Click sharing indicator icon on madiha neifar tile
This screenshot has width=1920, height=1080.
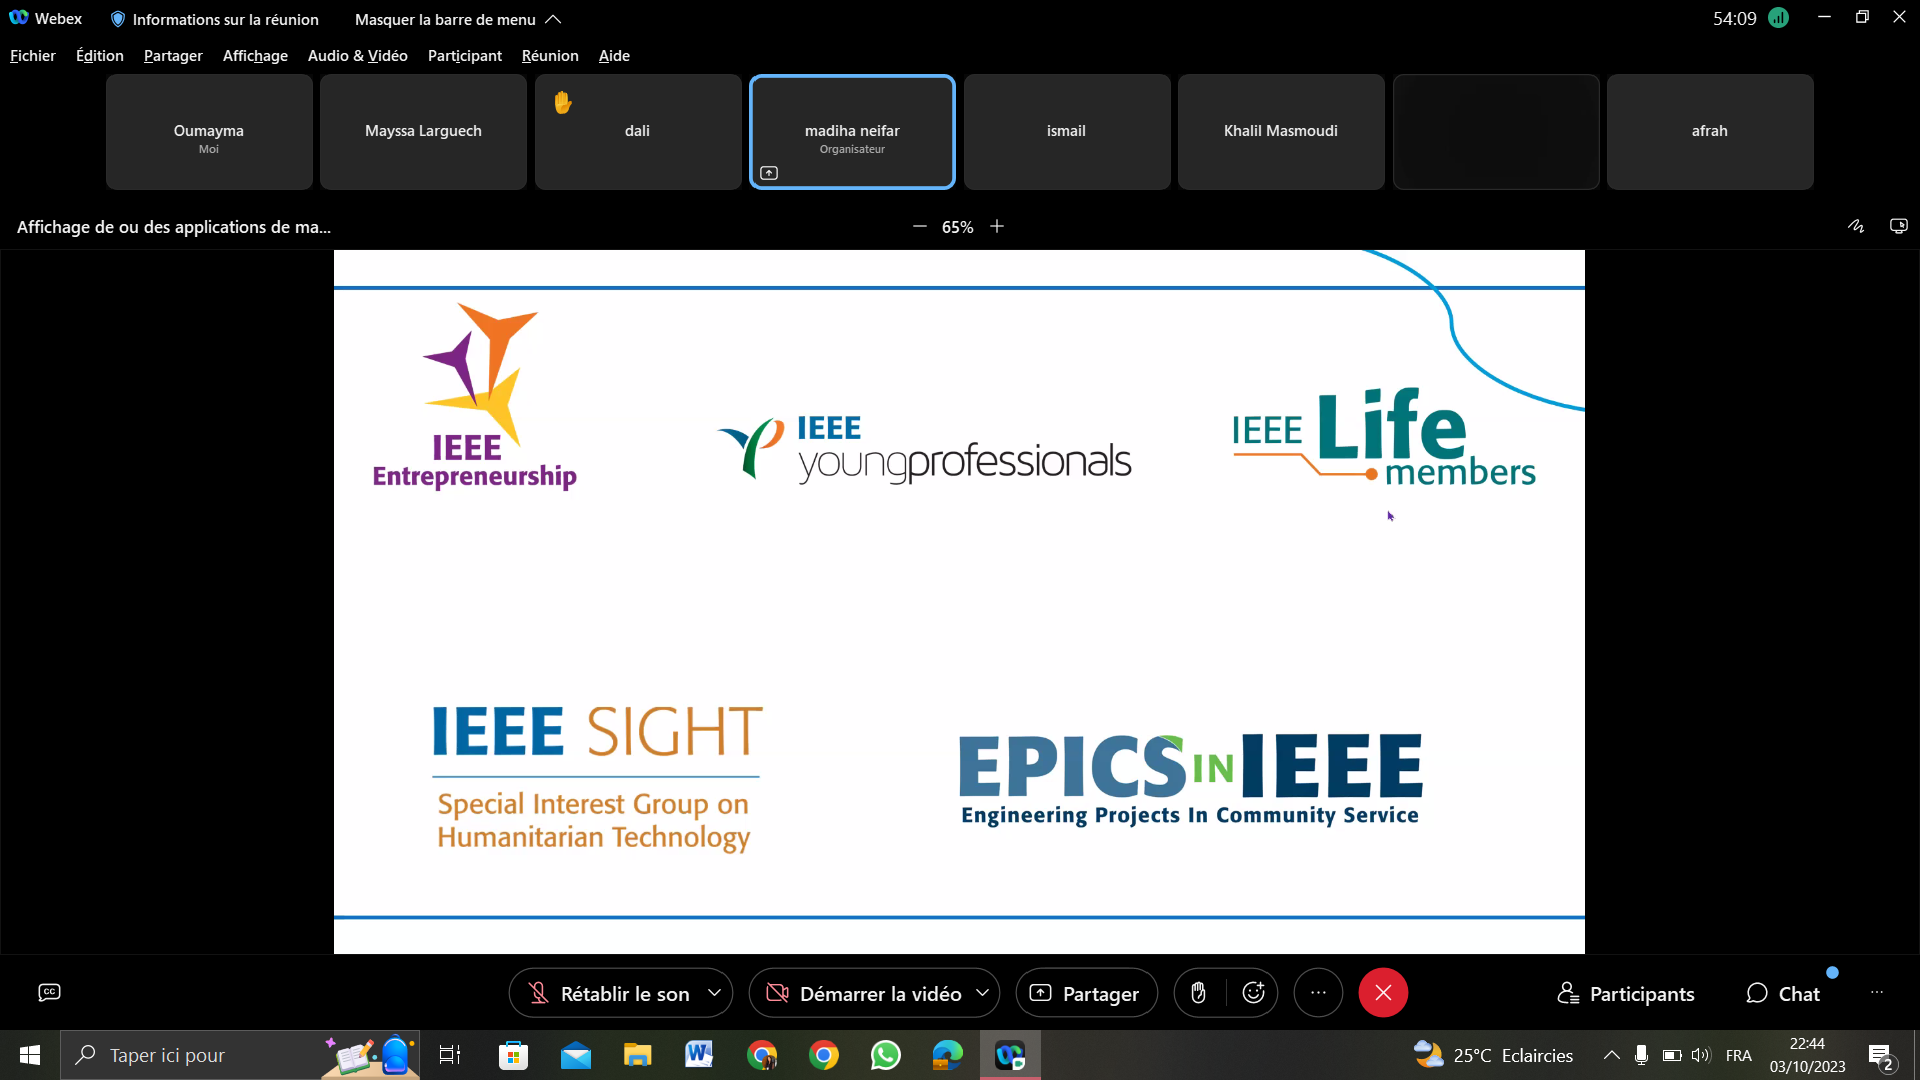pyautogui.click(x=769, y=173)
